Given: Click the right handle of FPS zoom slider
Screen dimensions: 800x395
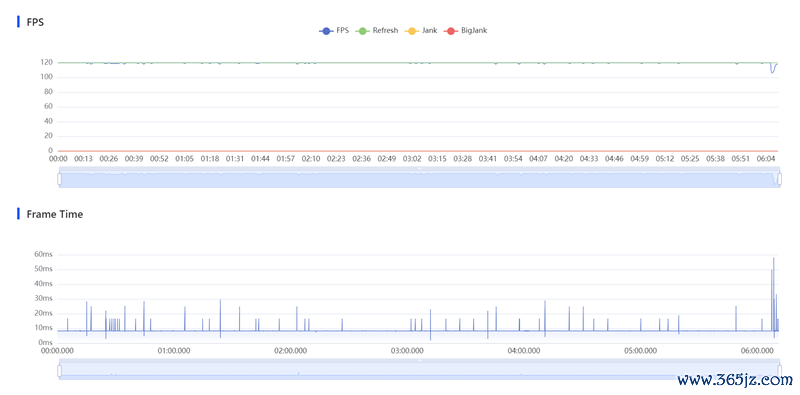Looking at the screenshot, I should tap(779, 179).
